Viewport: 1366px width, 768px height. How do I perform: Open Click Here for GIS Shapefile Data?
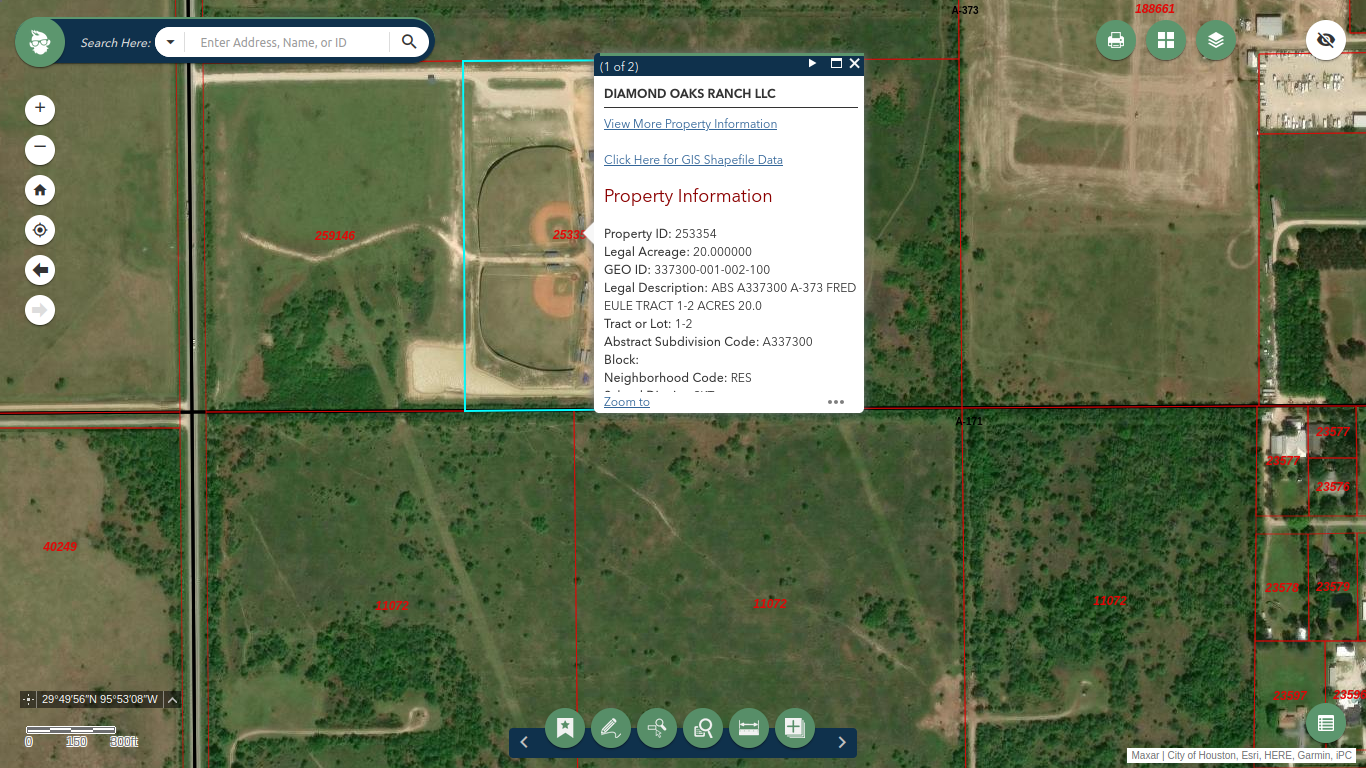693,160
